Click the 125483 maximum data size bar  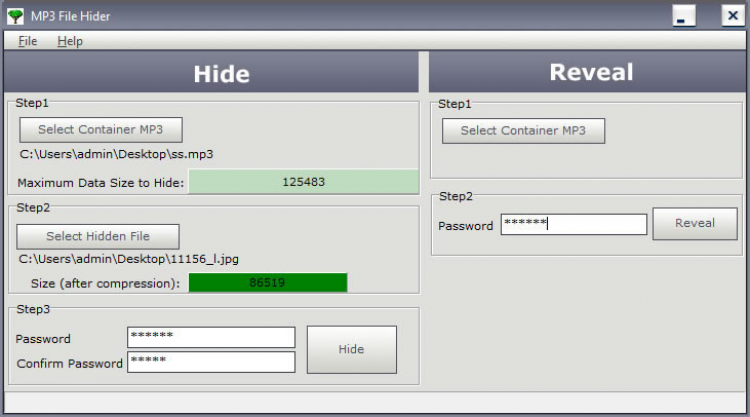point(304,182)
